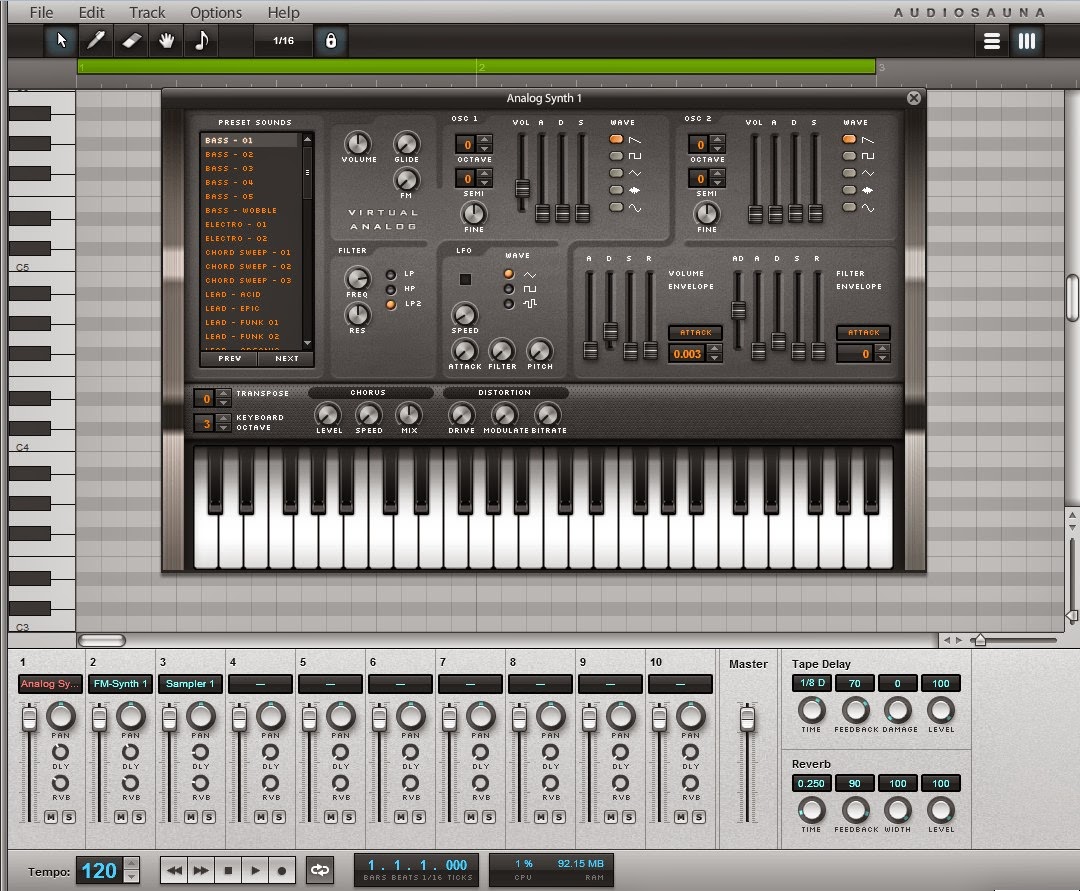Image resolution: width=1080 pixels, height=891 pixels.
Task: Open the Tape Delay time 1/8 D selector
Action: pos(811,683)
